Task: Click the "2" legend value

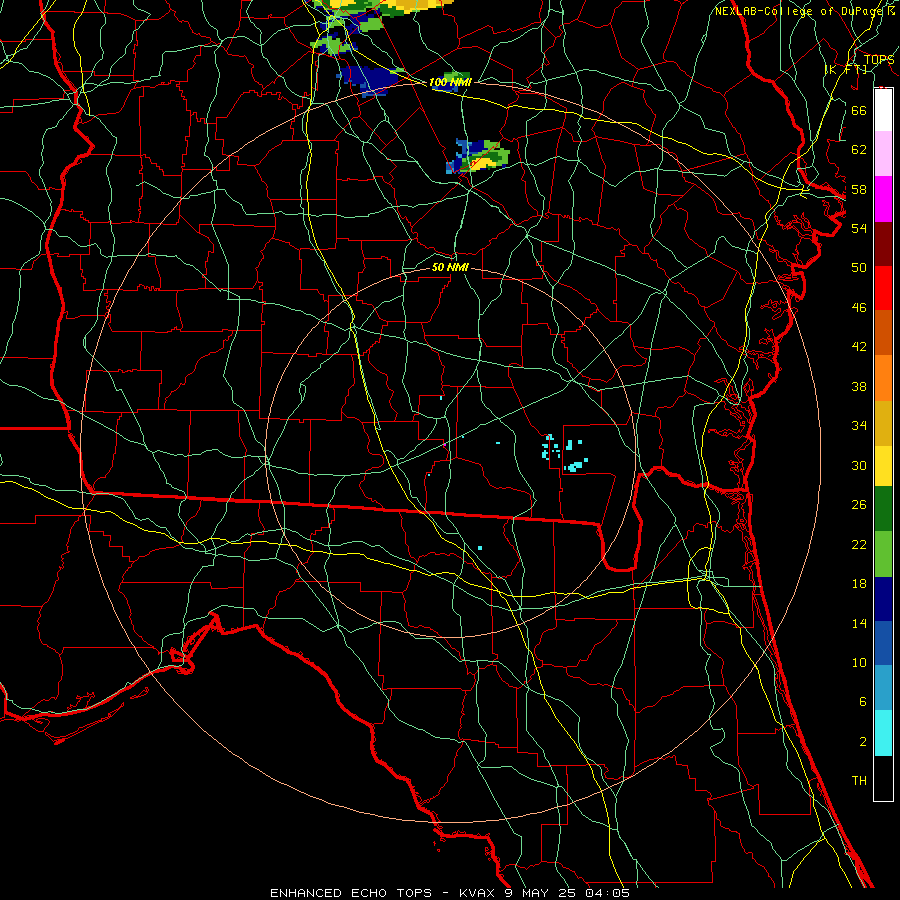Action: [862, 742]
